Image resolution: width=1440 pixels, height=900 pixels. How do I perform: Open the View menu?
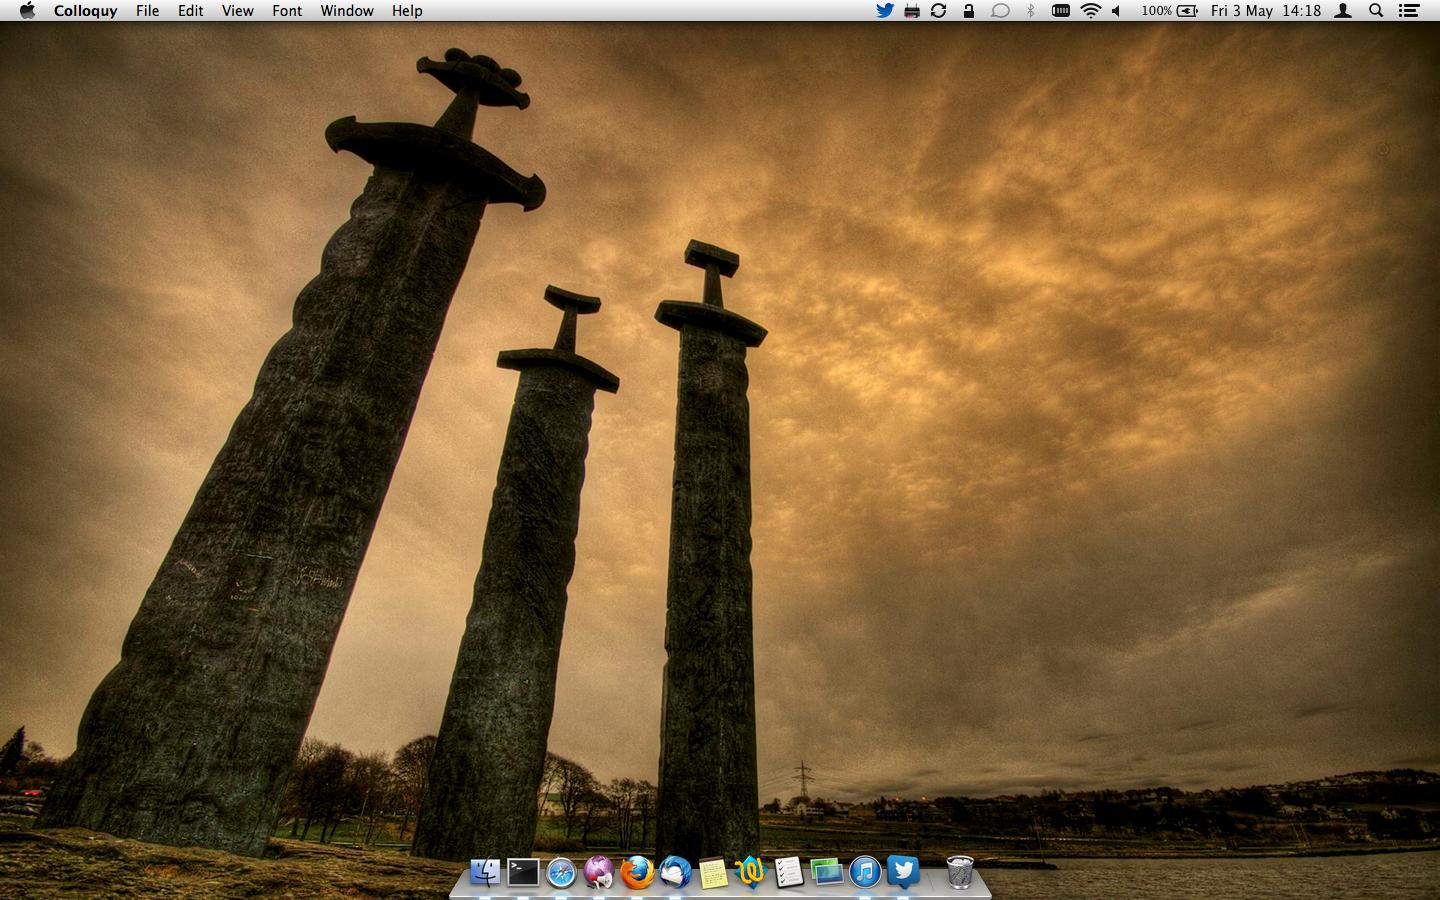click(x=237, y=11)
